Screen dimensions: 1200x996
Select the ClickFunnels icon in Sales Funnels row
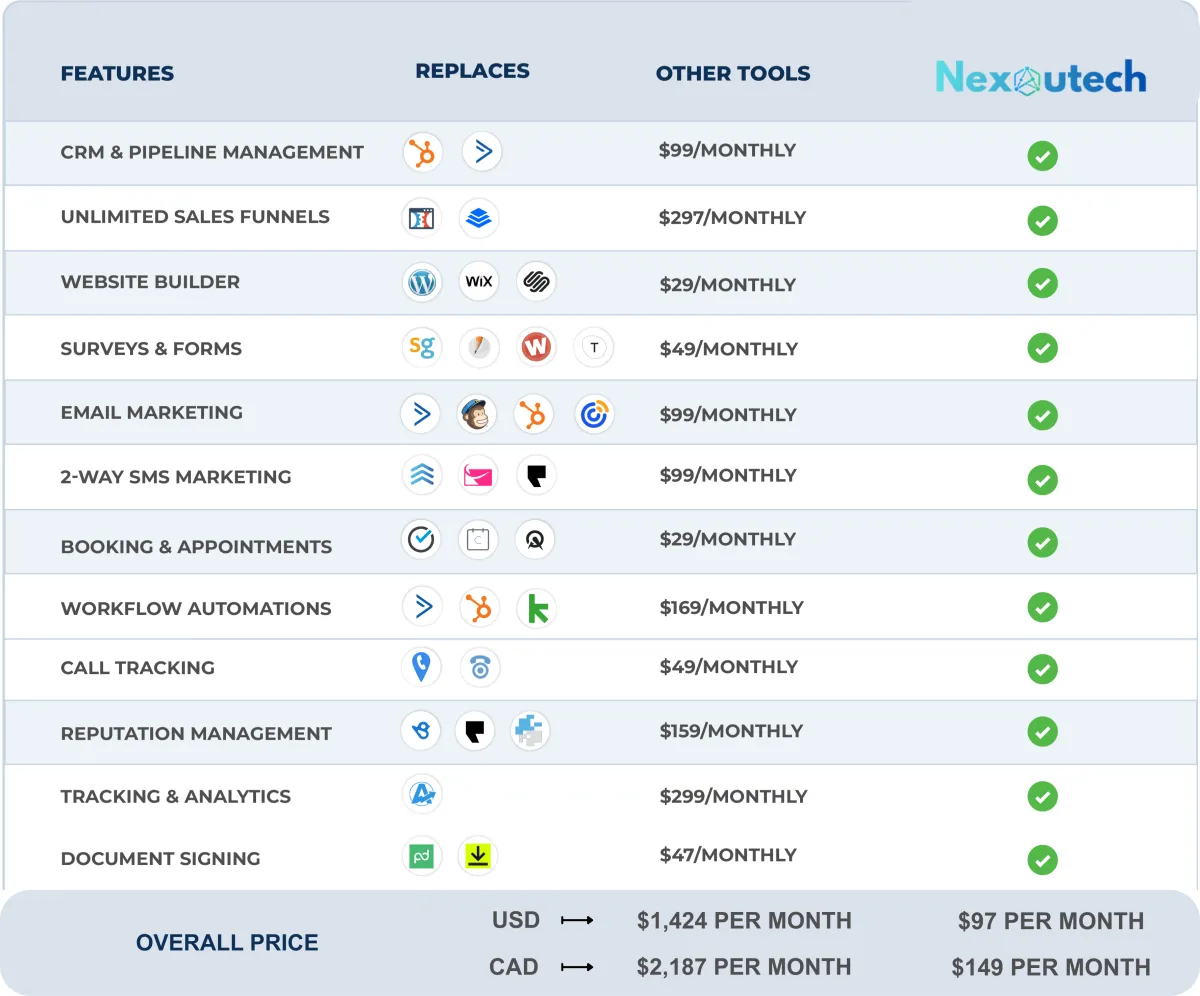coord(421,218)
